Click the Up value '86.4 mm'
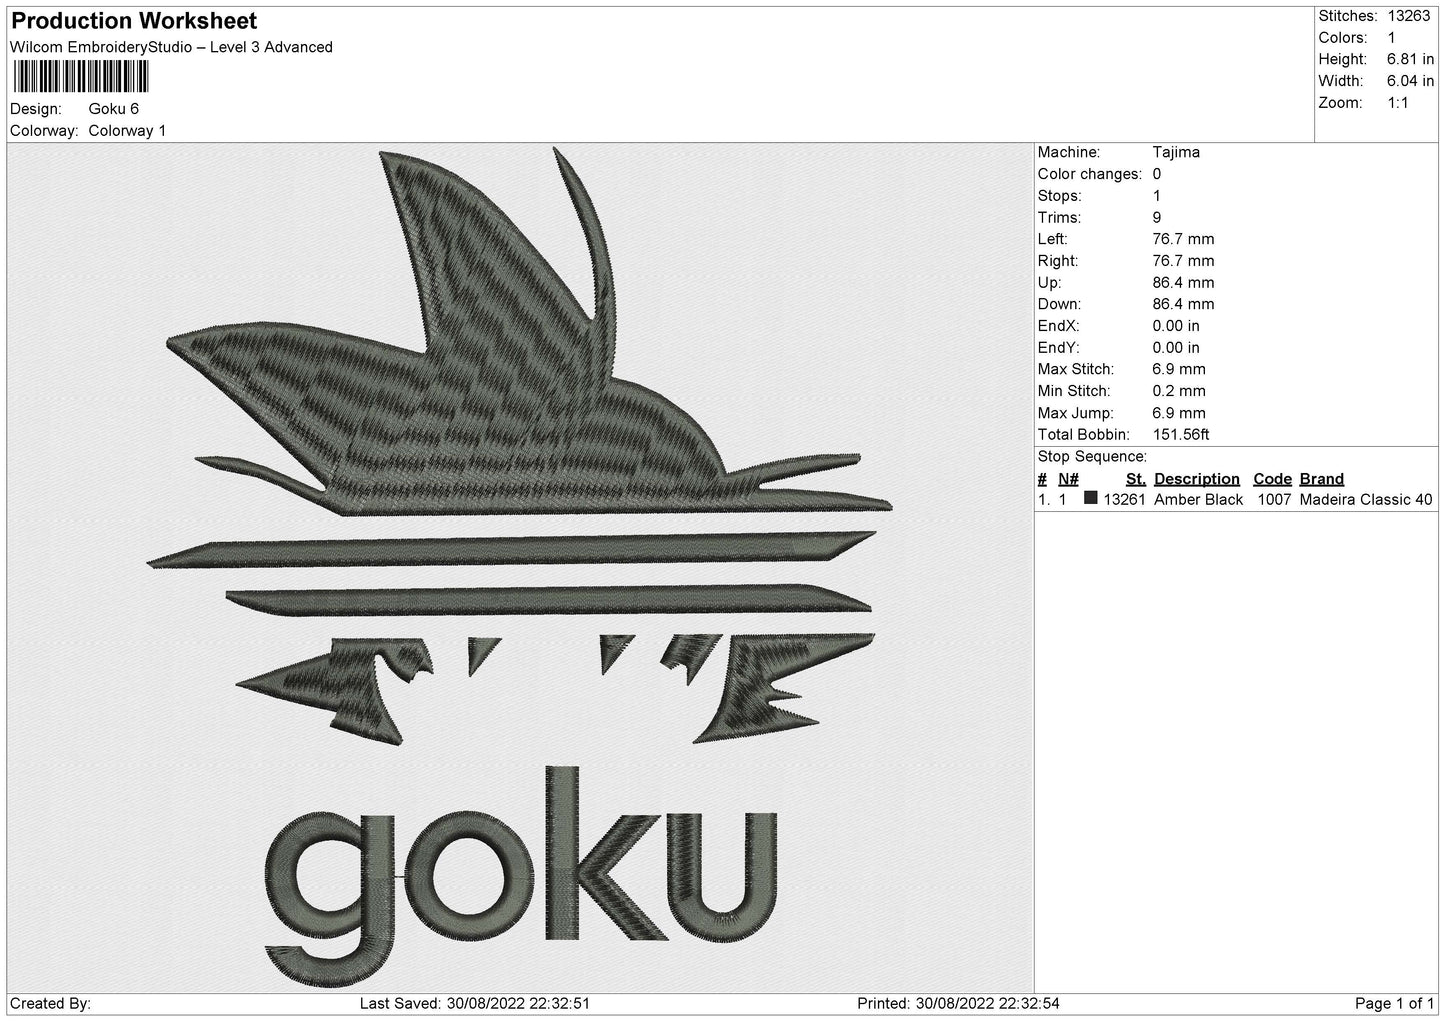 click(x=1183, y=283)
